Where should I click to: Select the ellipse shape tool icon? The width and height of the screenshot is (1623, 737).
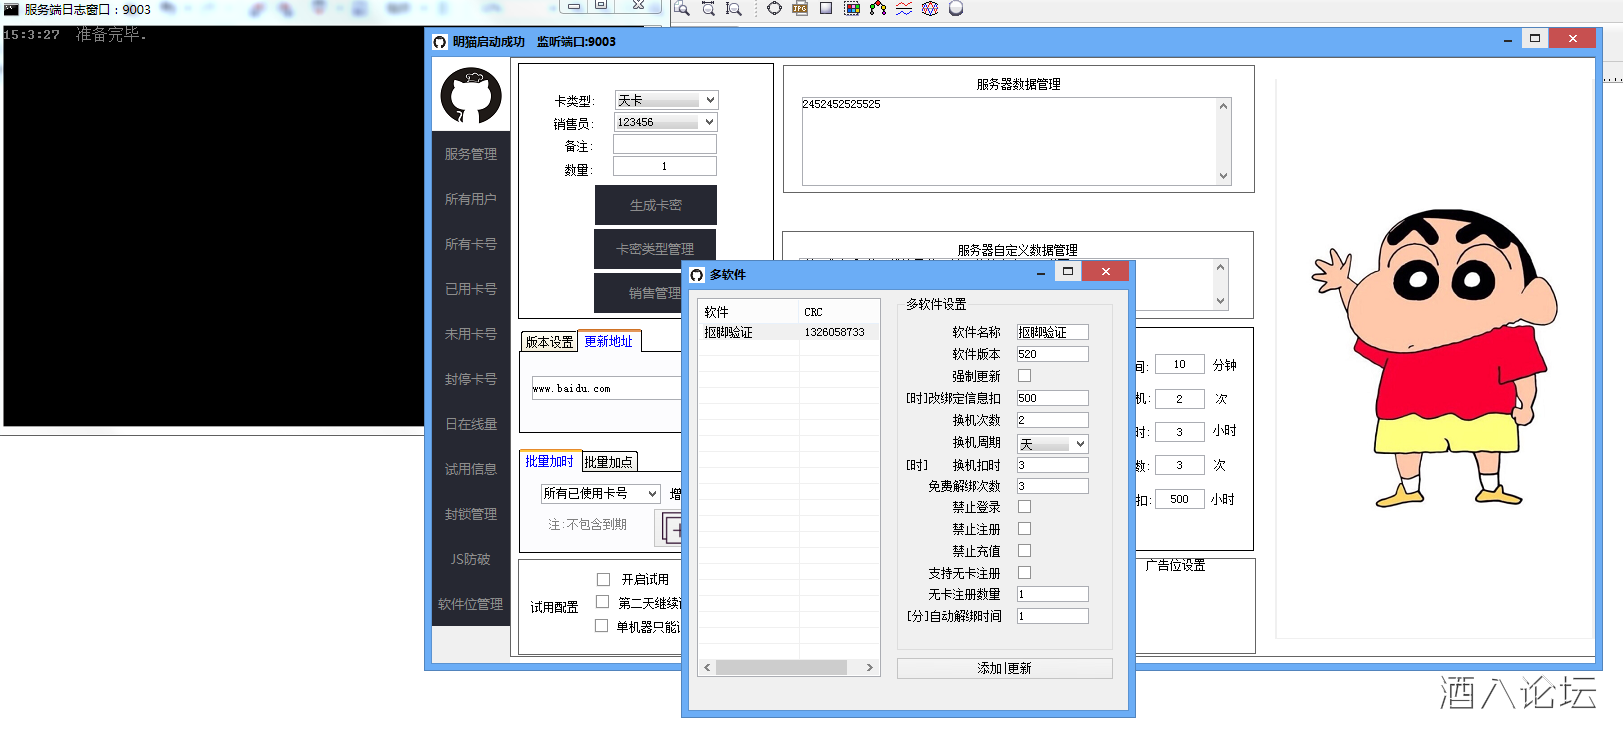coord(774,8)
